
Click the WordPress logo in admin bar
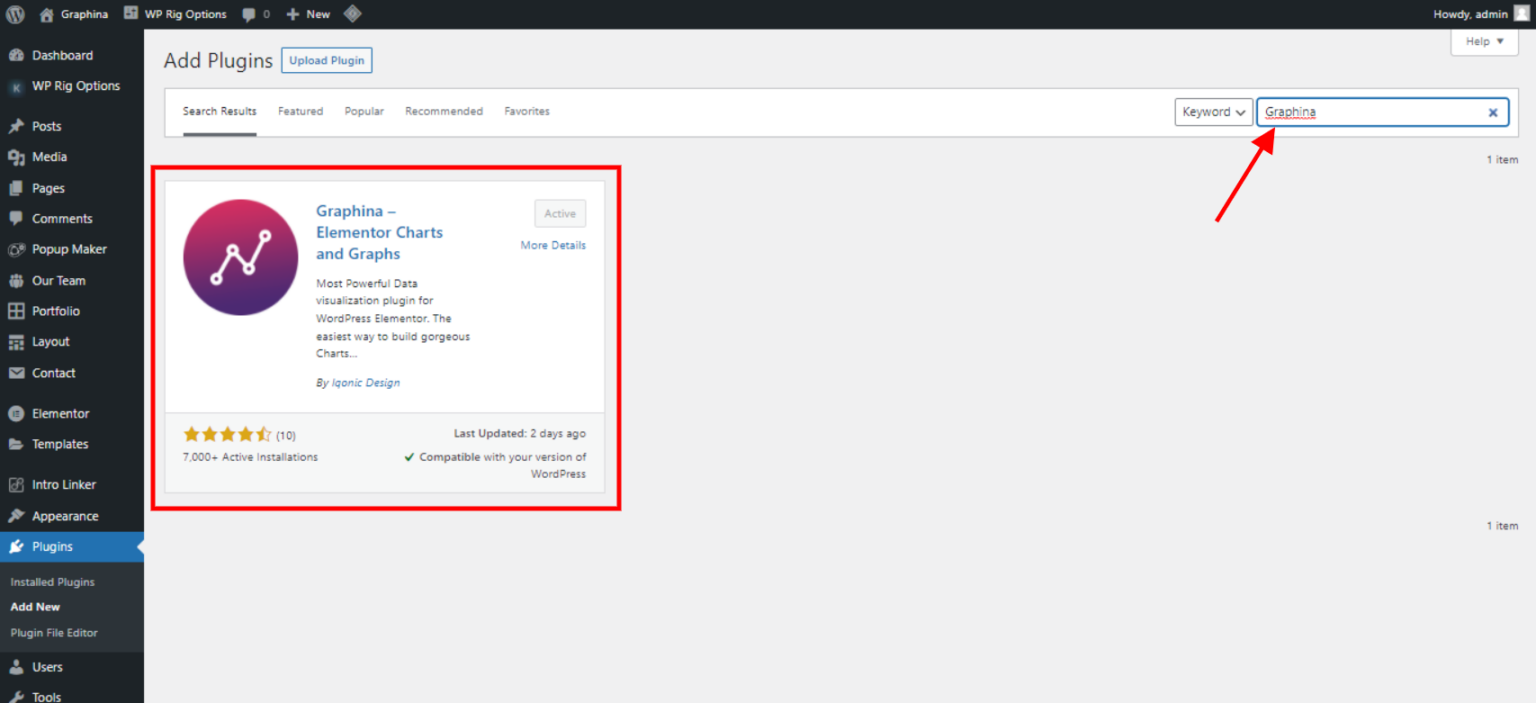(x=13, y=13)
